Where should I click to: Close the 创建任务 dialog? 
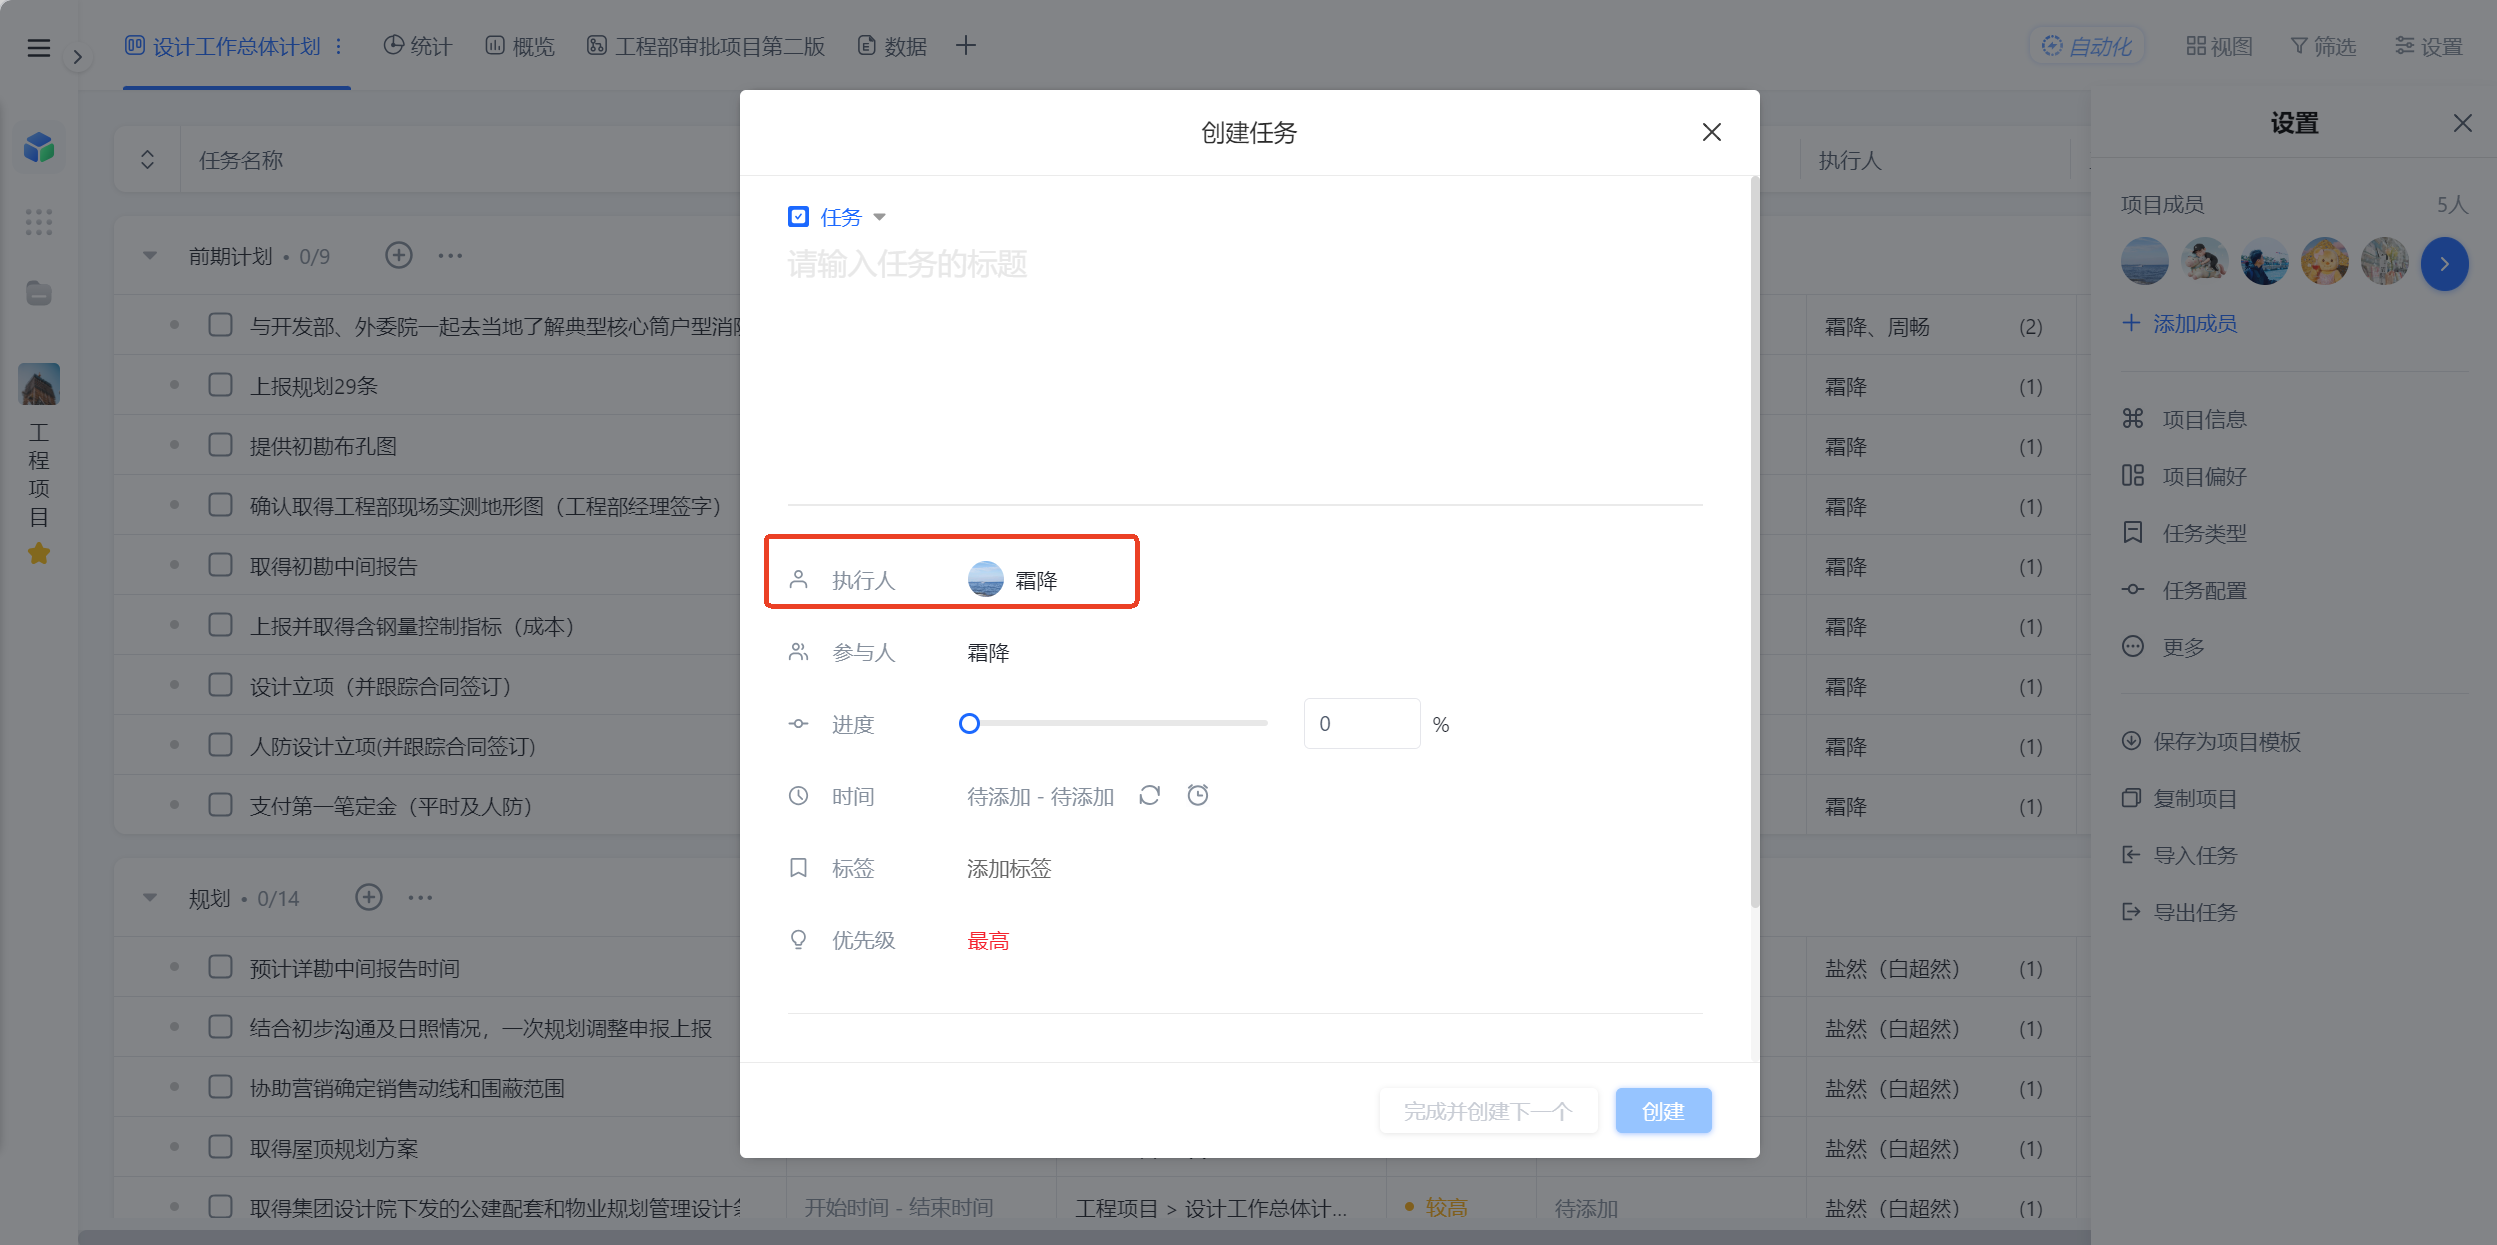point(1711,132)
